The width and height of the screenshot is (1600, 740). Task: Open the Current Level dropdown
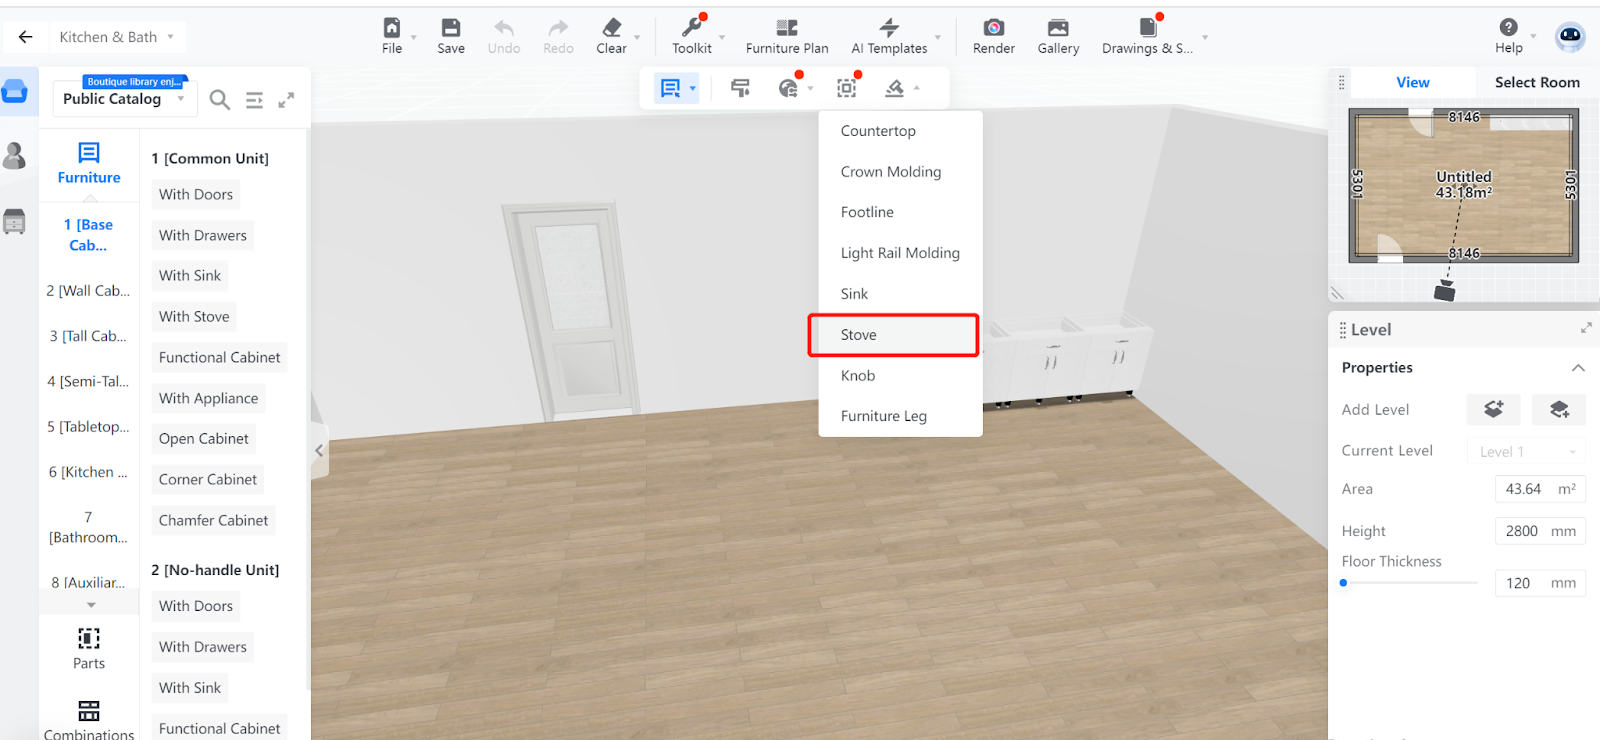coord(1526,451)
